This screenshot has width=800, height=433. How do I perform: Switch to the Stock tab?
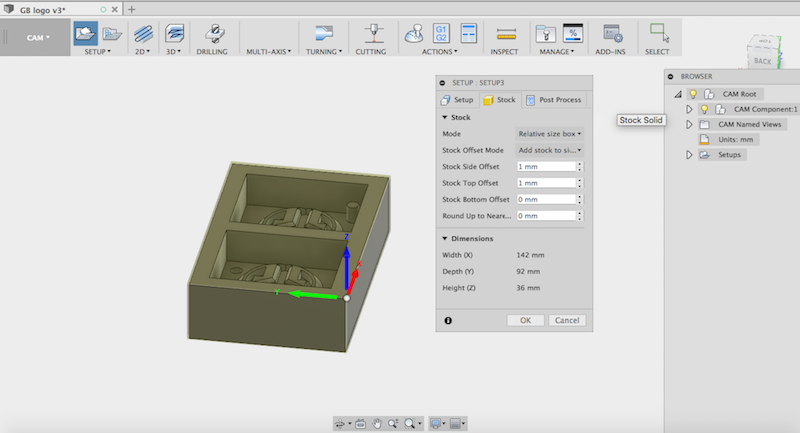click(x=499, y=100)
